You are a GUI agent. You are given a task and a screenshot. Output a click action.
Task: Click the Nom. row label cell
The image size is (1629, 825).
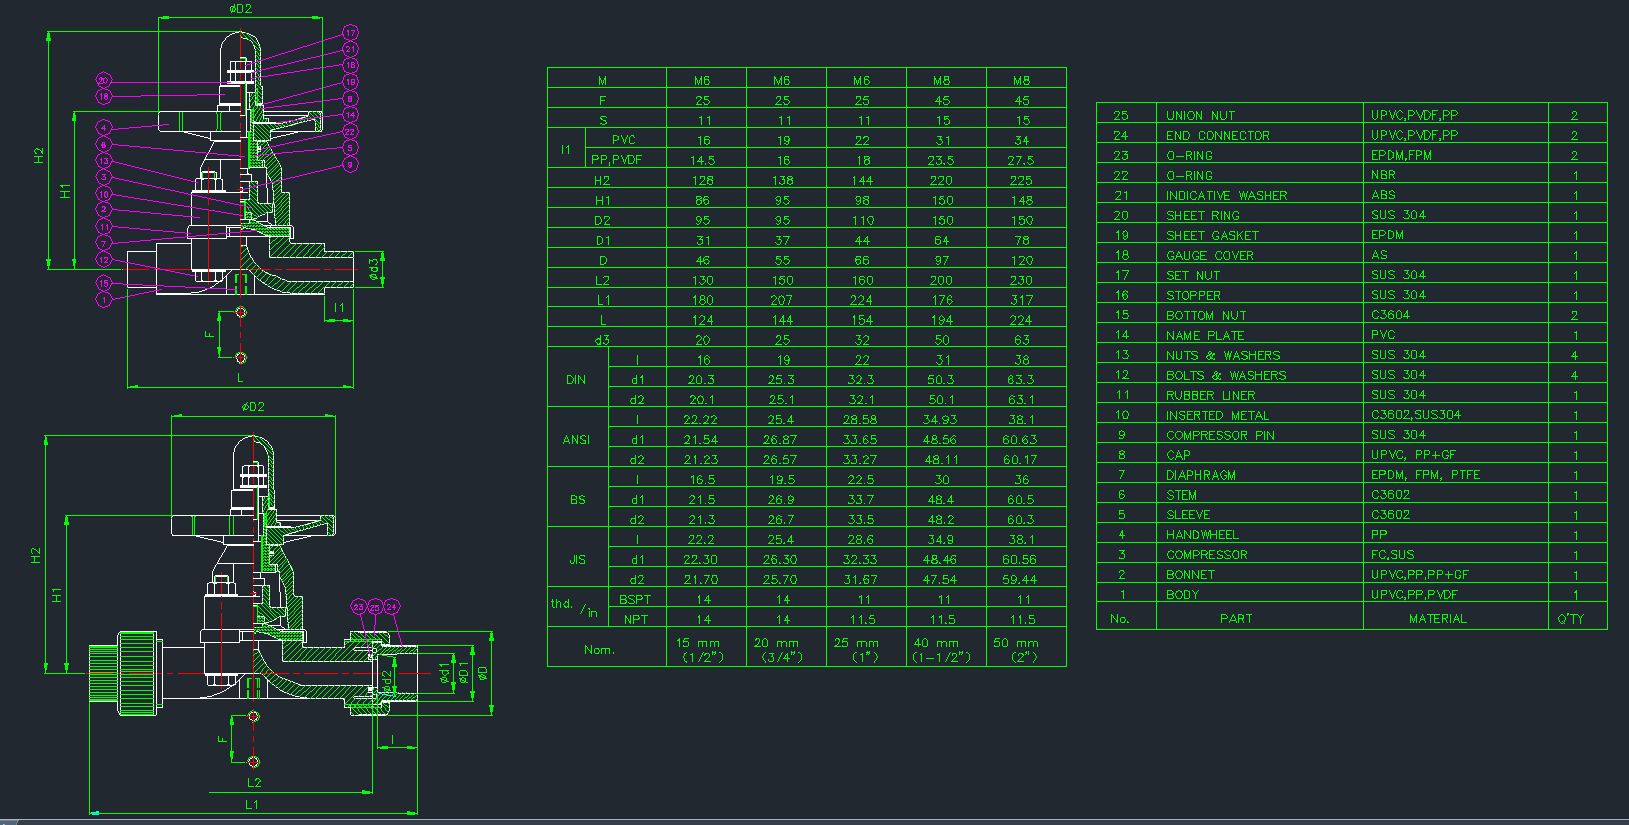[x=599, y=650]
